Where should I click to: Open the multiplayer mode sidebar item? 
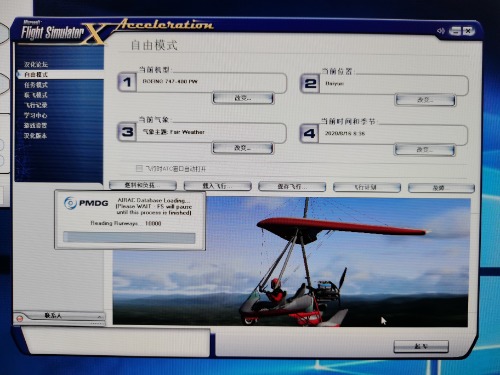pos(36,95)
